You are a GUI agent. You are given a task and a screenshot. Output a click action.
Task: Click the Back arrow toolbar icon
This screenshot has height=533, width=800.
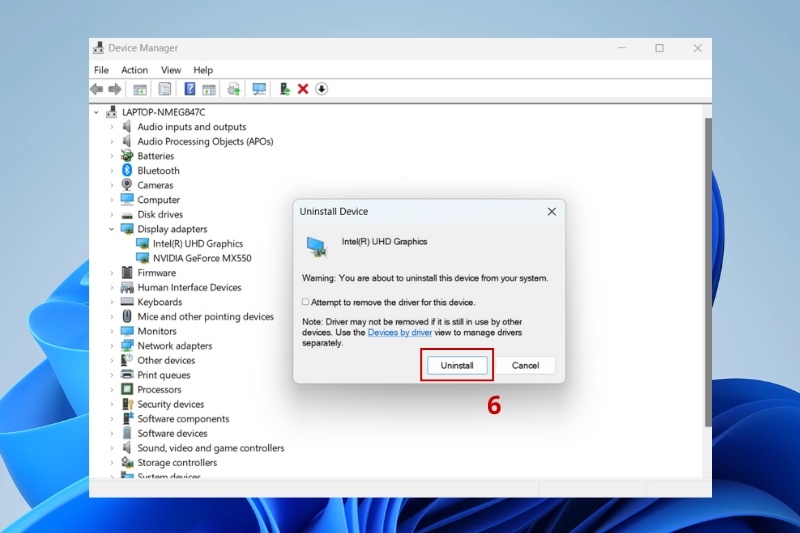pos(96,89)
